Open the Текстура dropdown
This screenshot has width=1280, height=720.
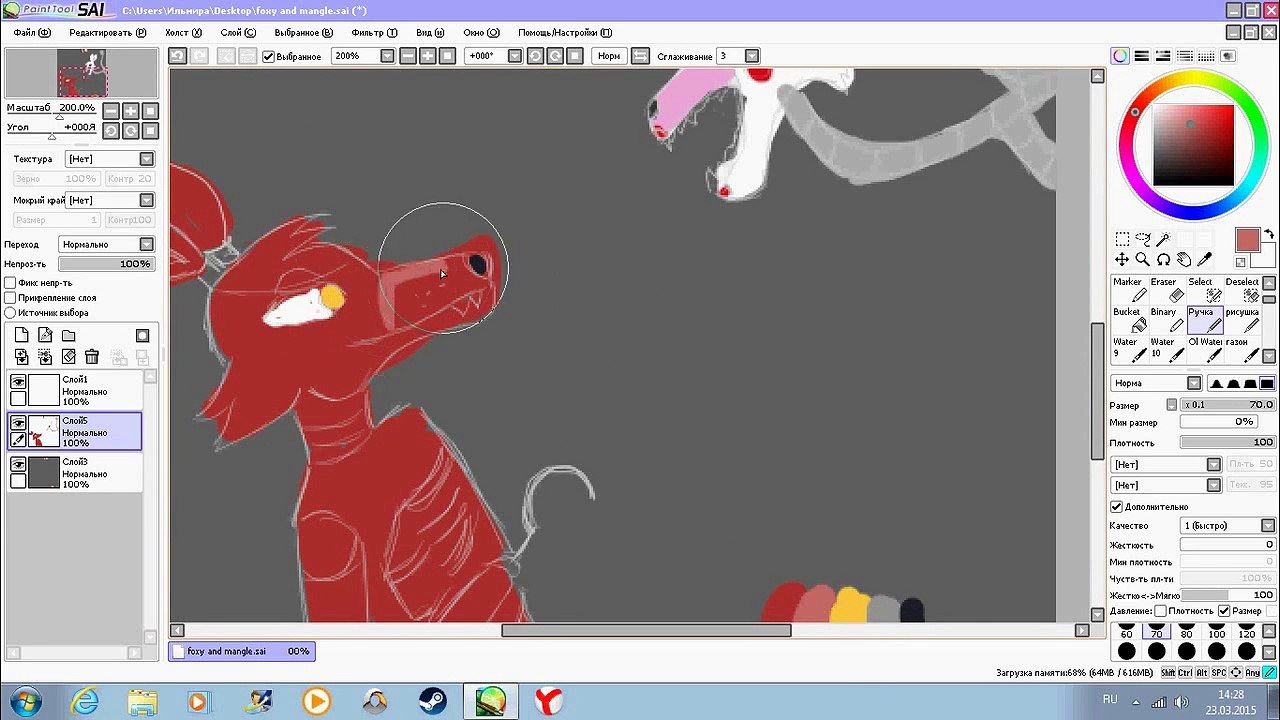110,159
